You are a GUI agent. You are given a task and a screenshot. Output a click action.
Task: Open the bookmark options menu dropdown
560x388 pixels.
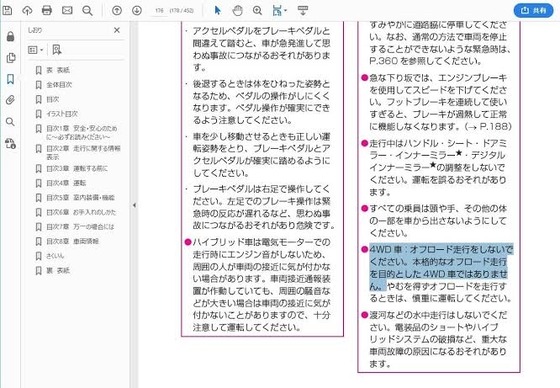point(35,50)
